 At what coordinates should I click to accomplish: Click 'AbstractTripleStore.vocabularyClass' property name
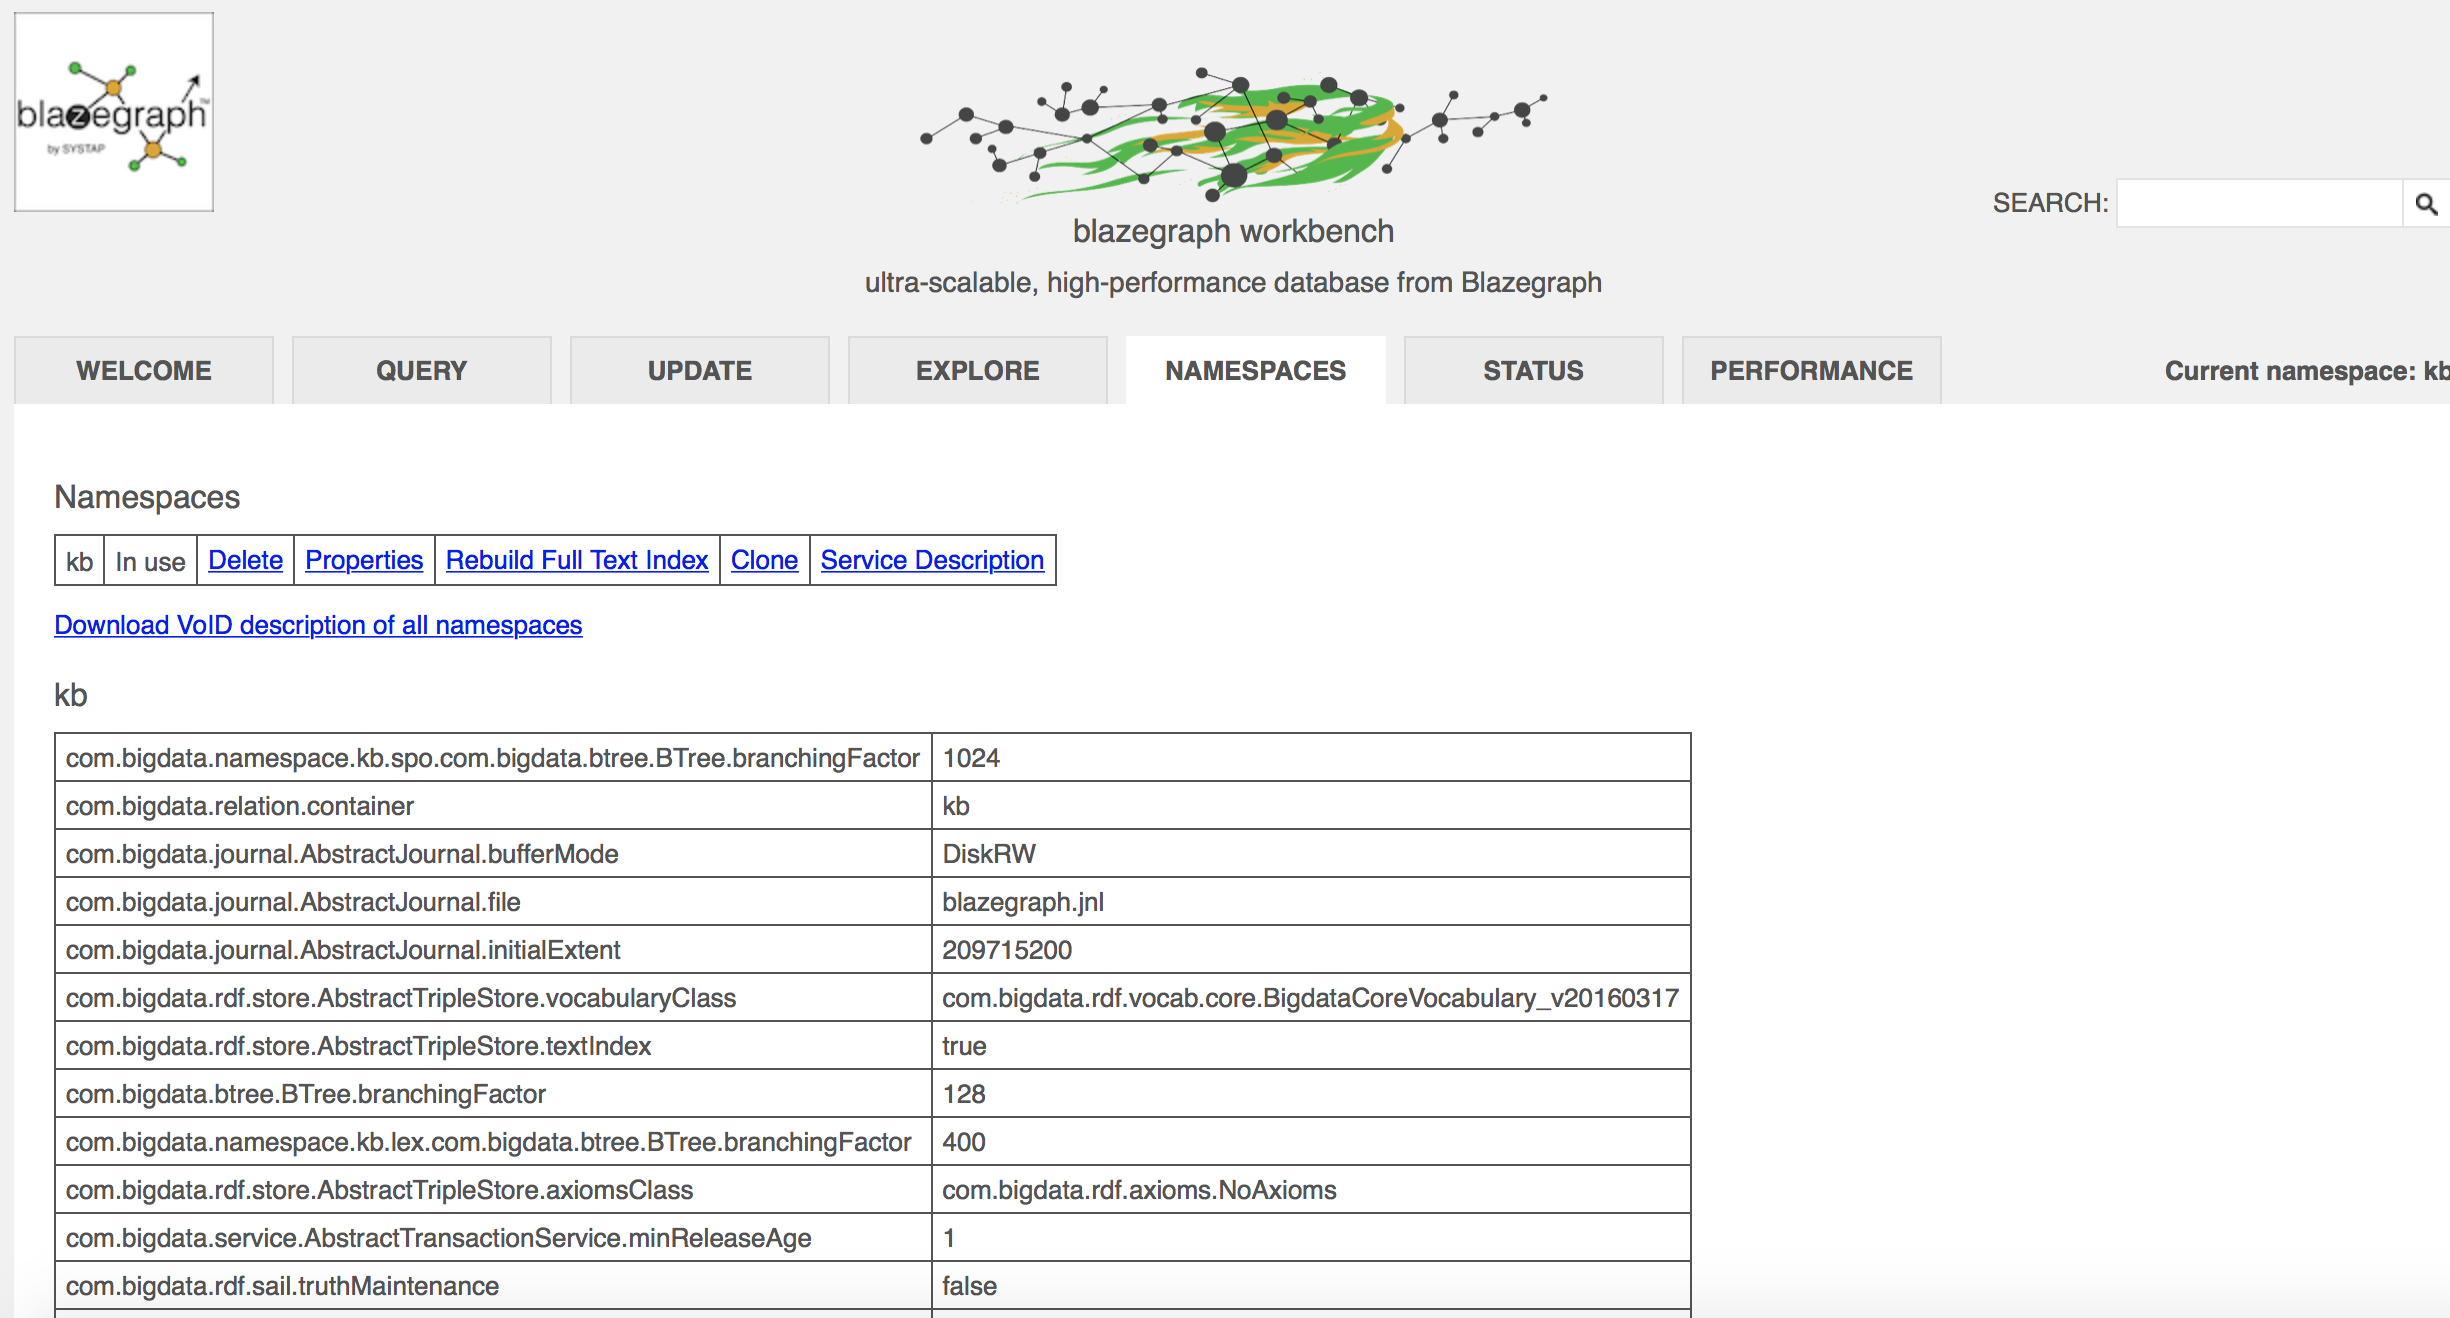point(493,998)
